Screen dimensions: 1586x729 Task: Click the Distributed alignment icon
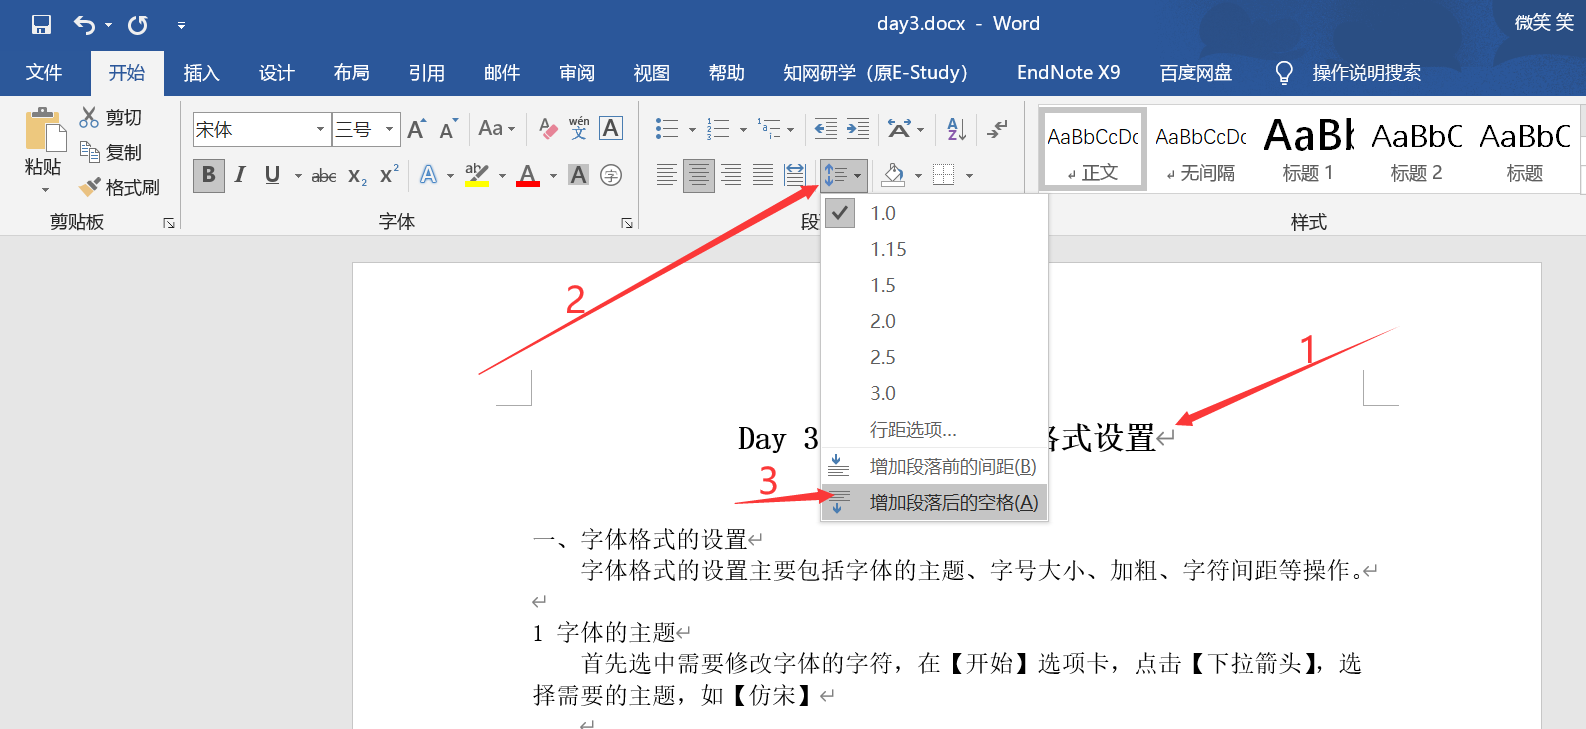(x=795, y=175)
